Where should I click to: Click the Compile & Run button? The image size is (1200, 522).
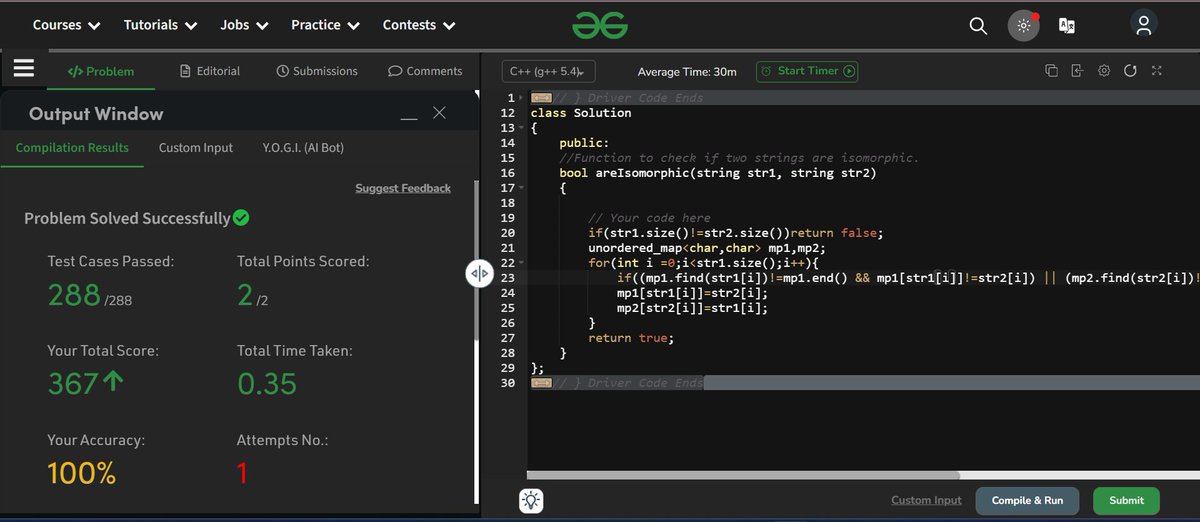click(x=1027, y=500)
